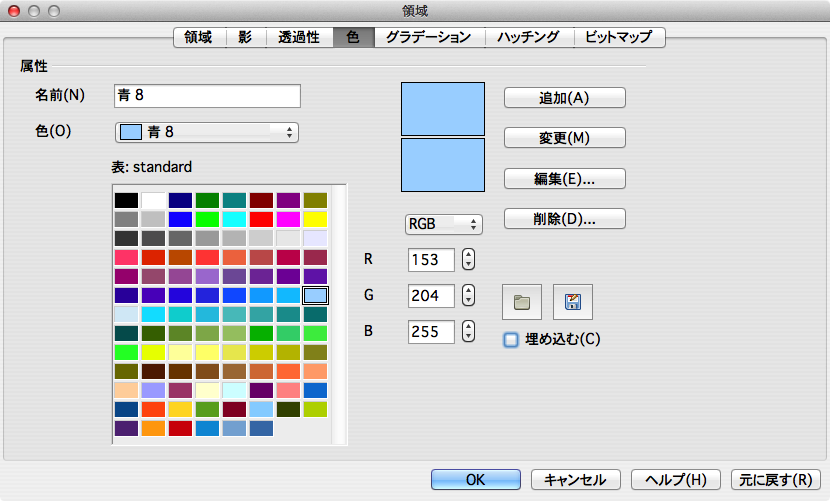The width and height of the screenshot is (830, 501).
Task: Pick the magenta swatch in second row
Action: [288, 219]
